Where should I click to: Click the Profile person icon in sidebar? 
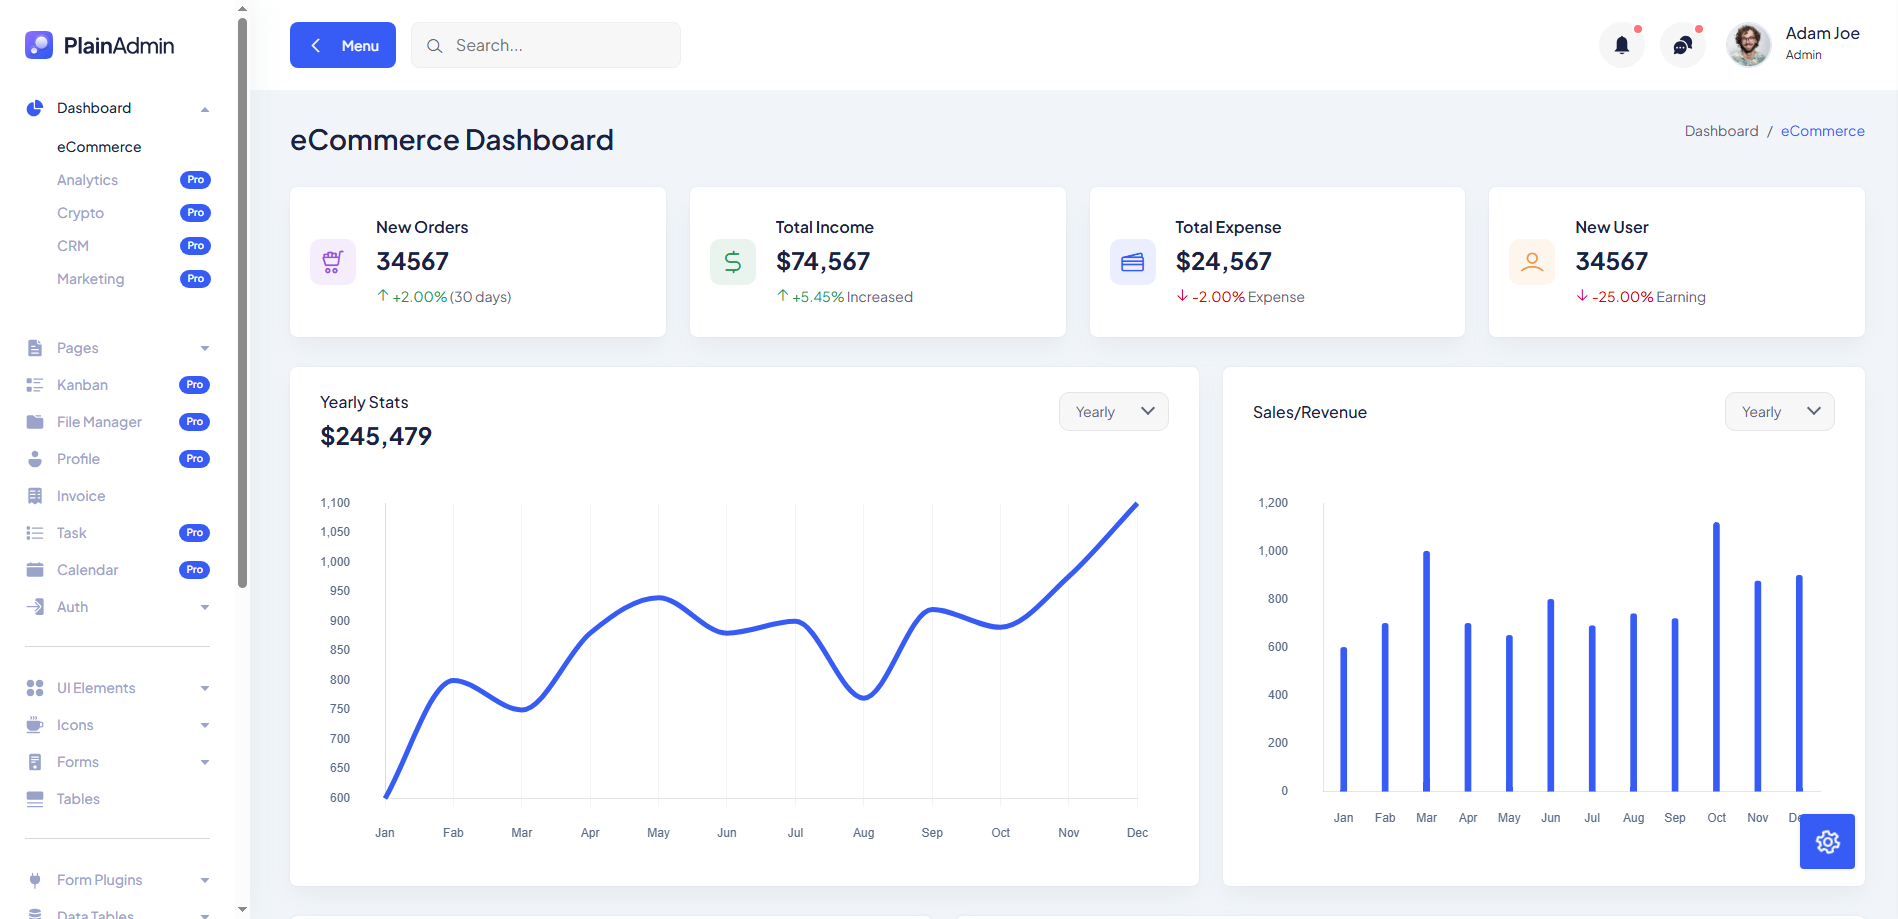tap(35, 459)
